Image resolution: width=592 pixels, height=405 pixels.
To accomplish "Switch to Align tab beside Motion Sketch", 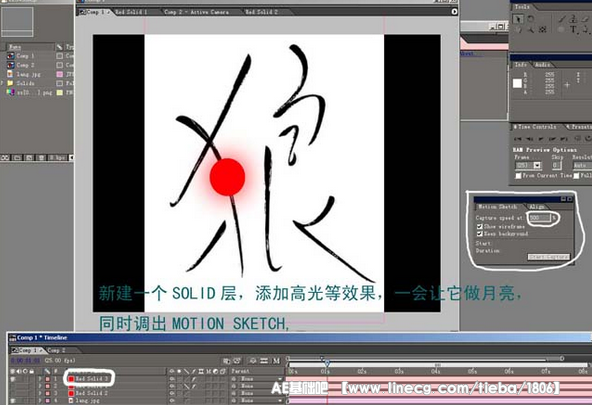I will point(537,206).
